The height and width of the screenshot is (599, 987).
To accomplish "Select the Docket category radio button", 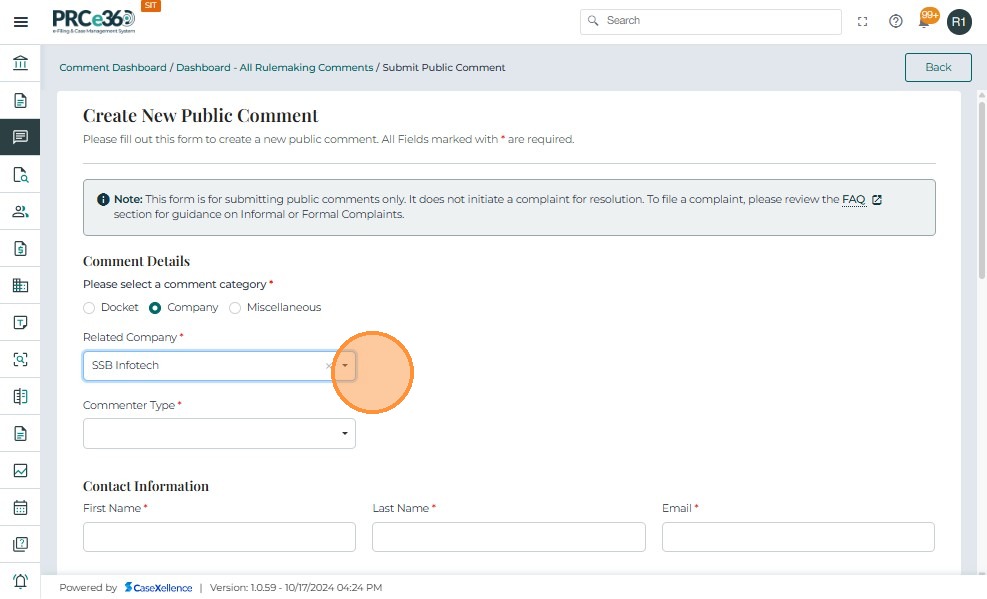I will [89, 308].
